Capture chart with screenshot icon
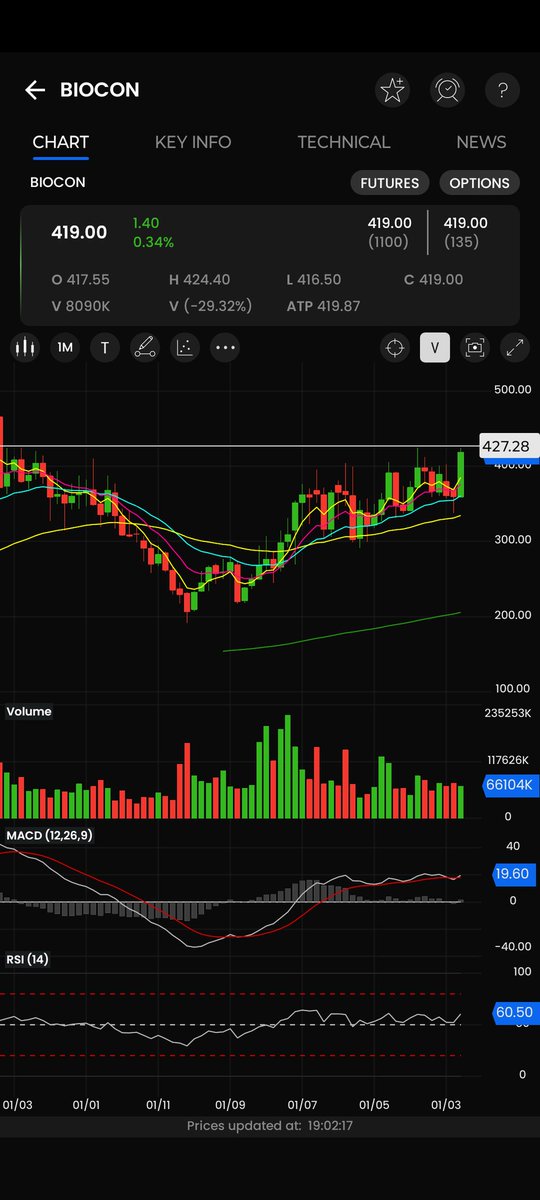This screenshot has width=540, height=1200. coord(475,348)
